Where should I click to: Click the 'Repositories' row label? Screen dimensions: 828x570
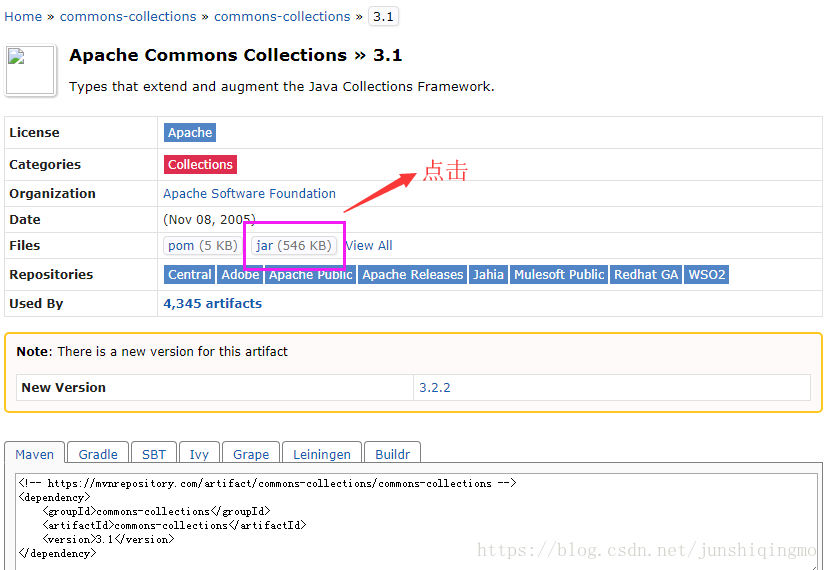(51, 275)
